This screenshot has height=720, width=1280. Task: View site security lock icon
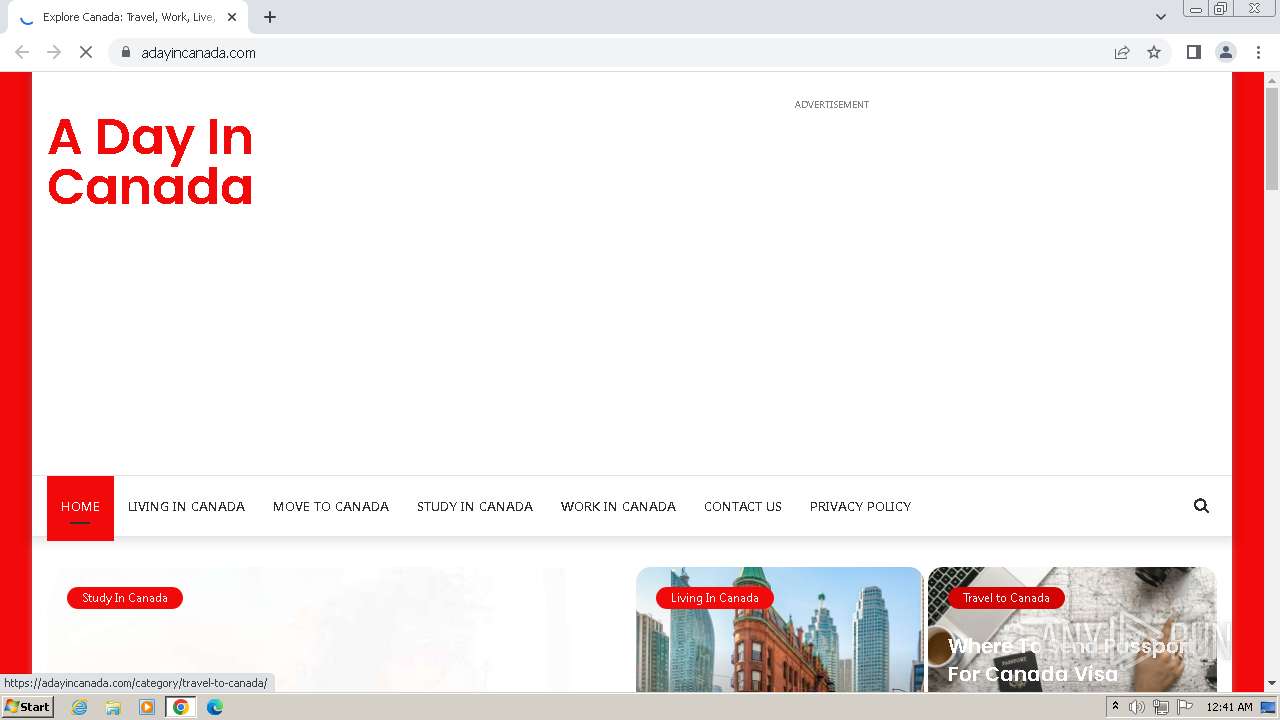[x=125, y=52]
